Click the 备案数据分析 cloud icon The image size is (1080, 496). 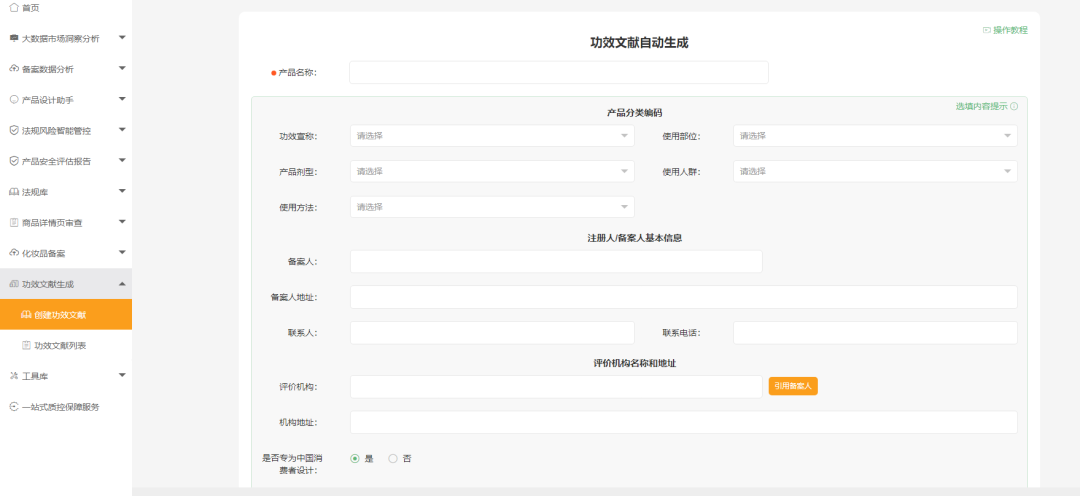click(14, 69)
